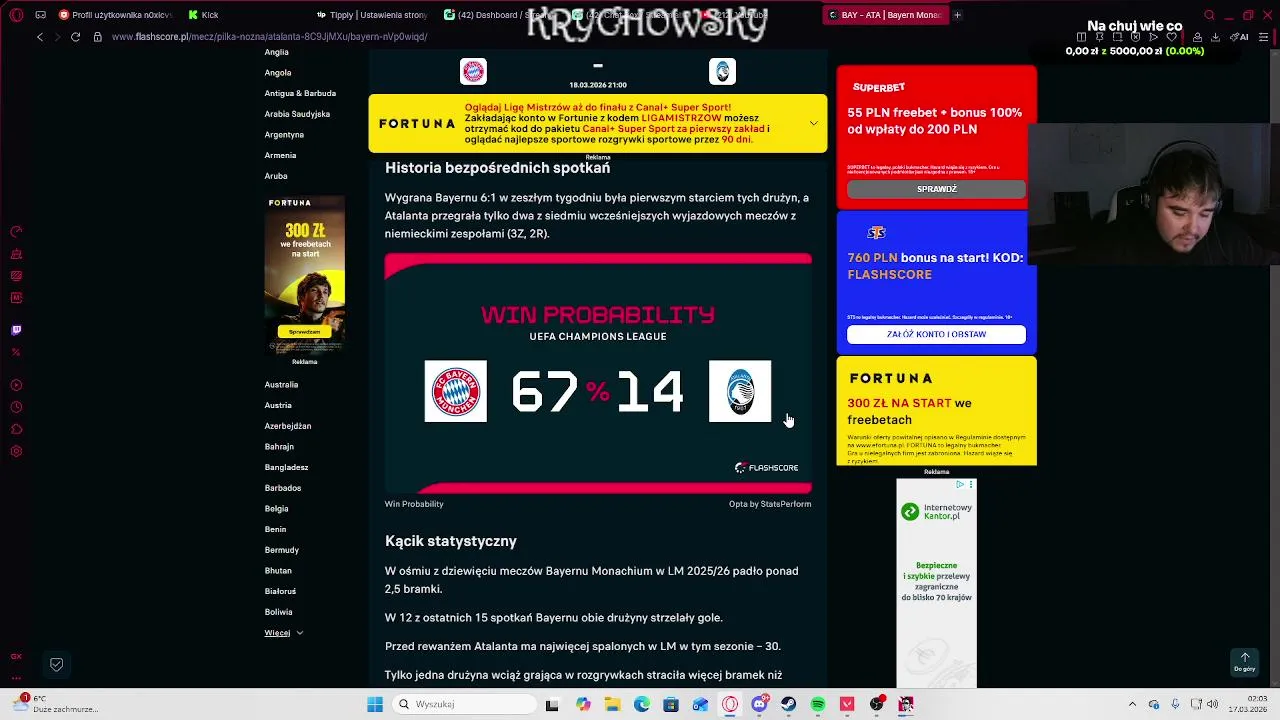
Task: Click "Sprawdzam" on Fortuna sidebar ad
Action: (x=304, y=332)
